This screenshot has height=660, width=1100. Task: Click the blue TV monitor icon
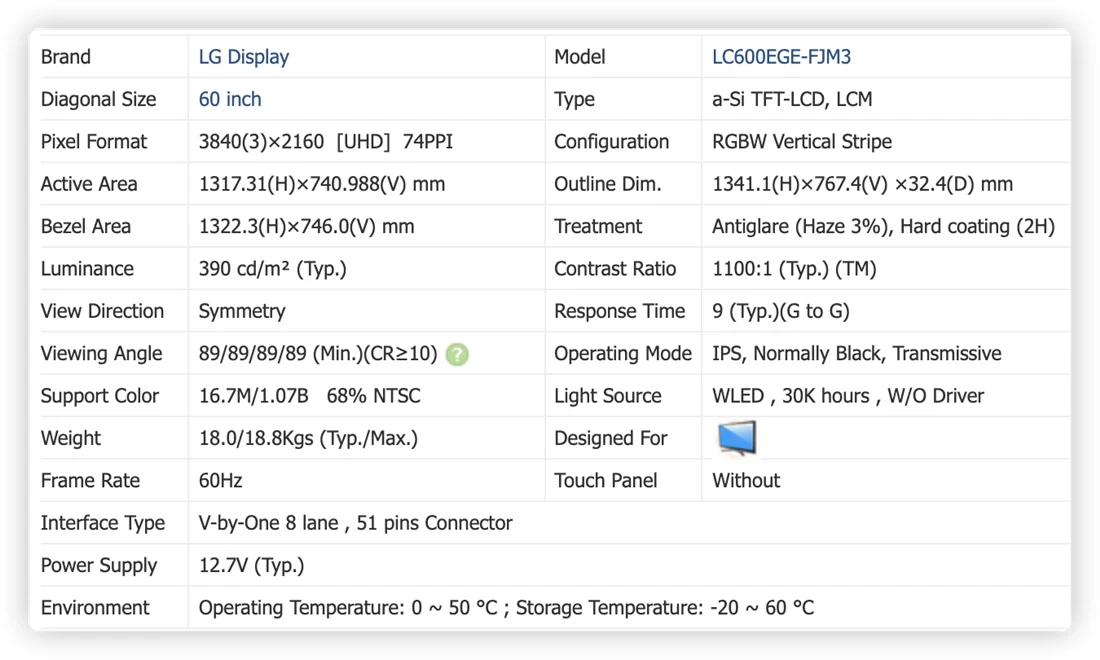[x=737, y=438]
